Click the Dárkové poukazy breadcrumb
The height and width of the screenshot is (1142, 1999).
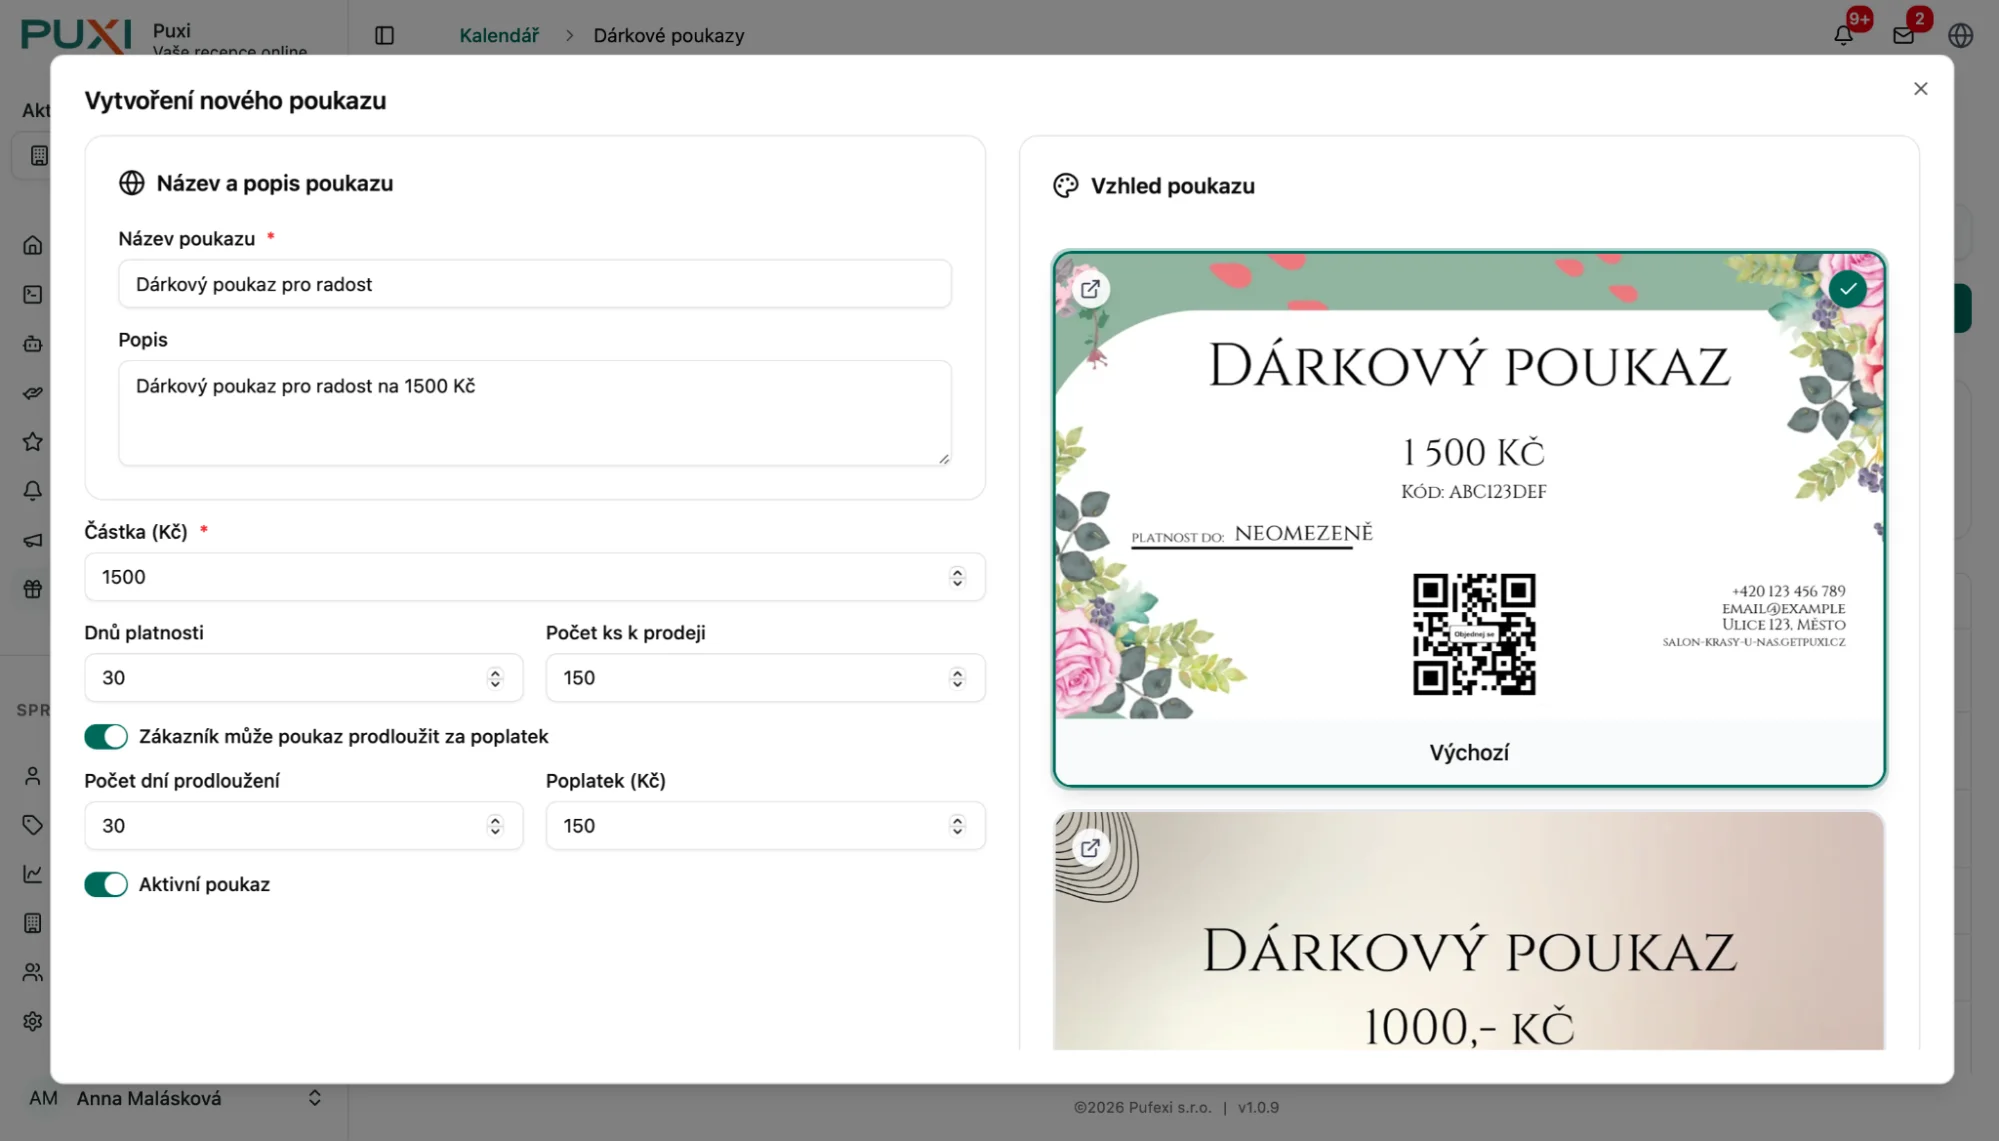tap(668, 35)
